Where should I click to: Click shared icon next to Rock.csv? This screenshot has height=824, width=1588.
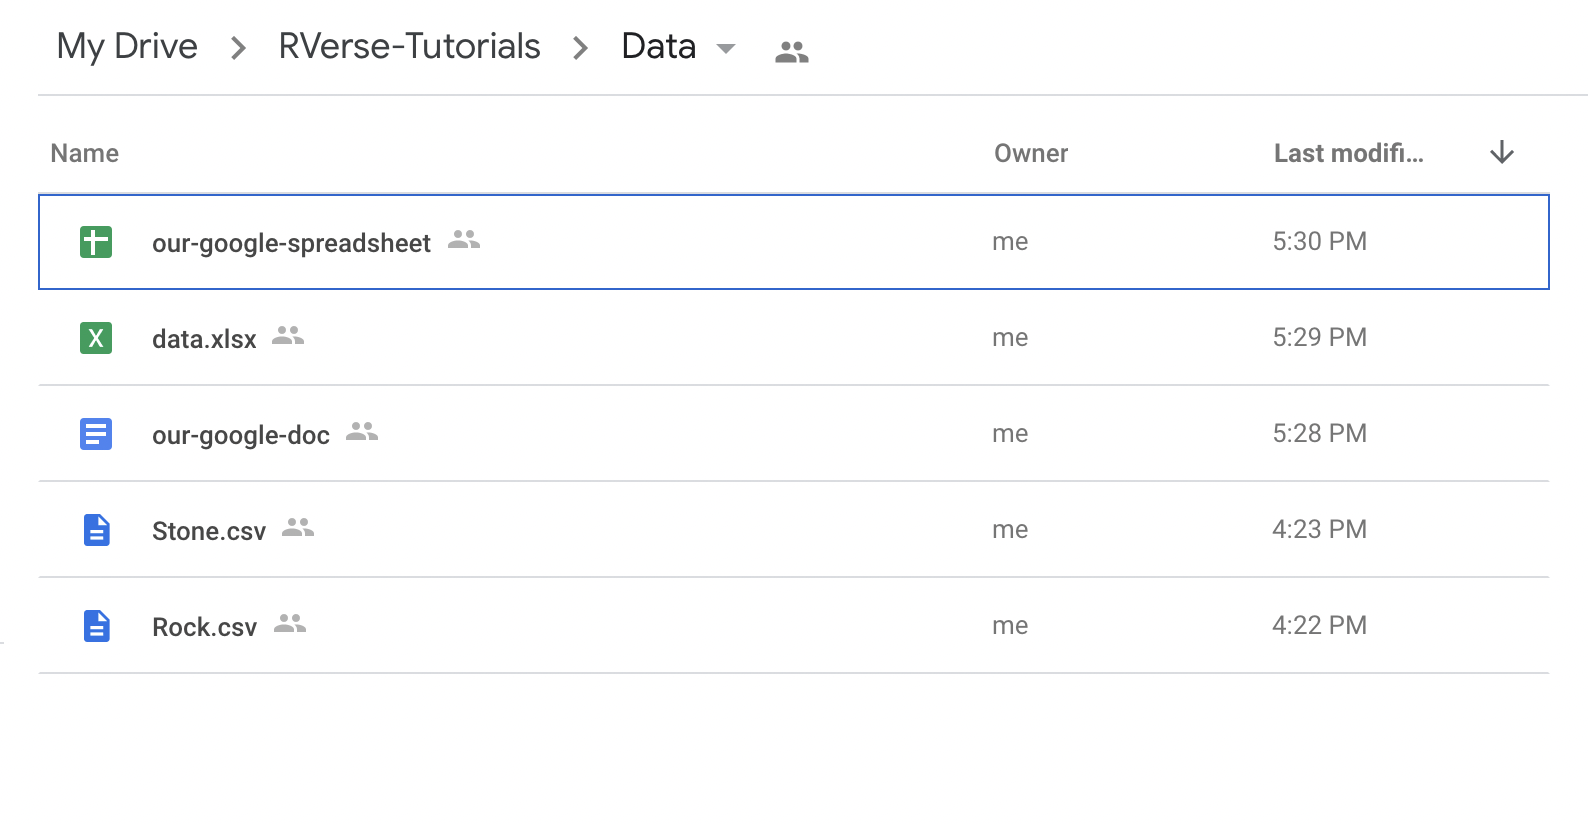(x=290, y=623)
